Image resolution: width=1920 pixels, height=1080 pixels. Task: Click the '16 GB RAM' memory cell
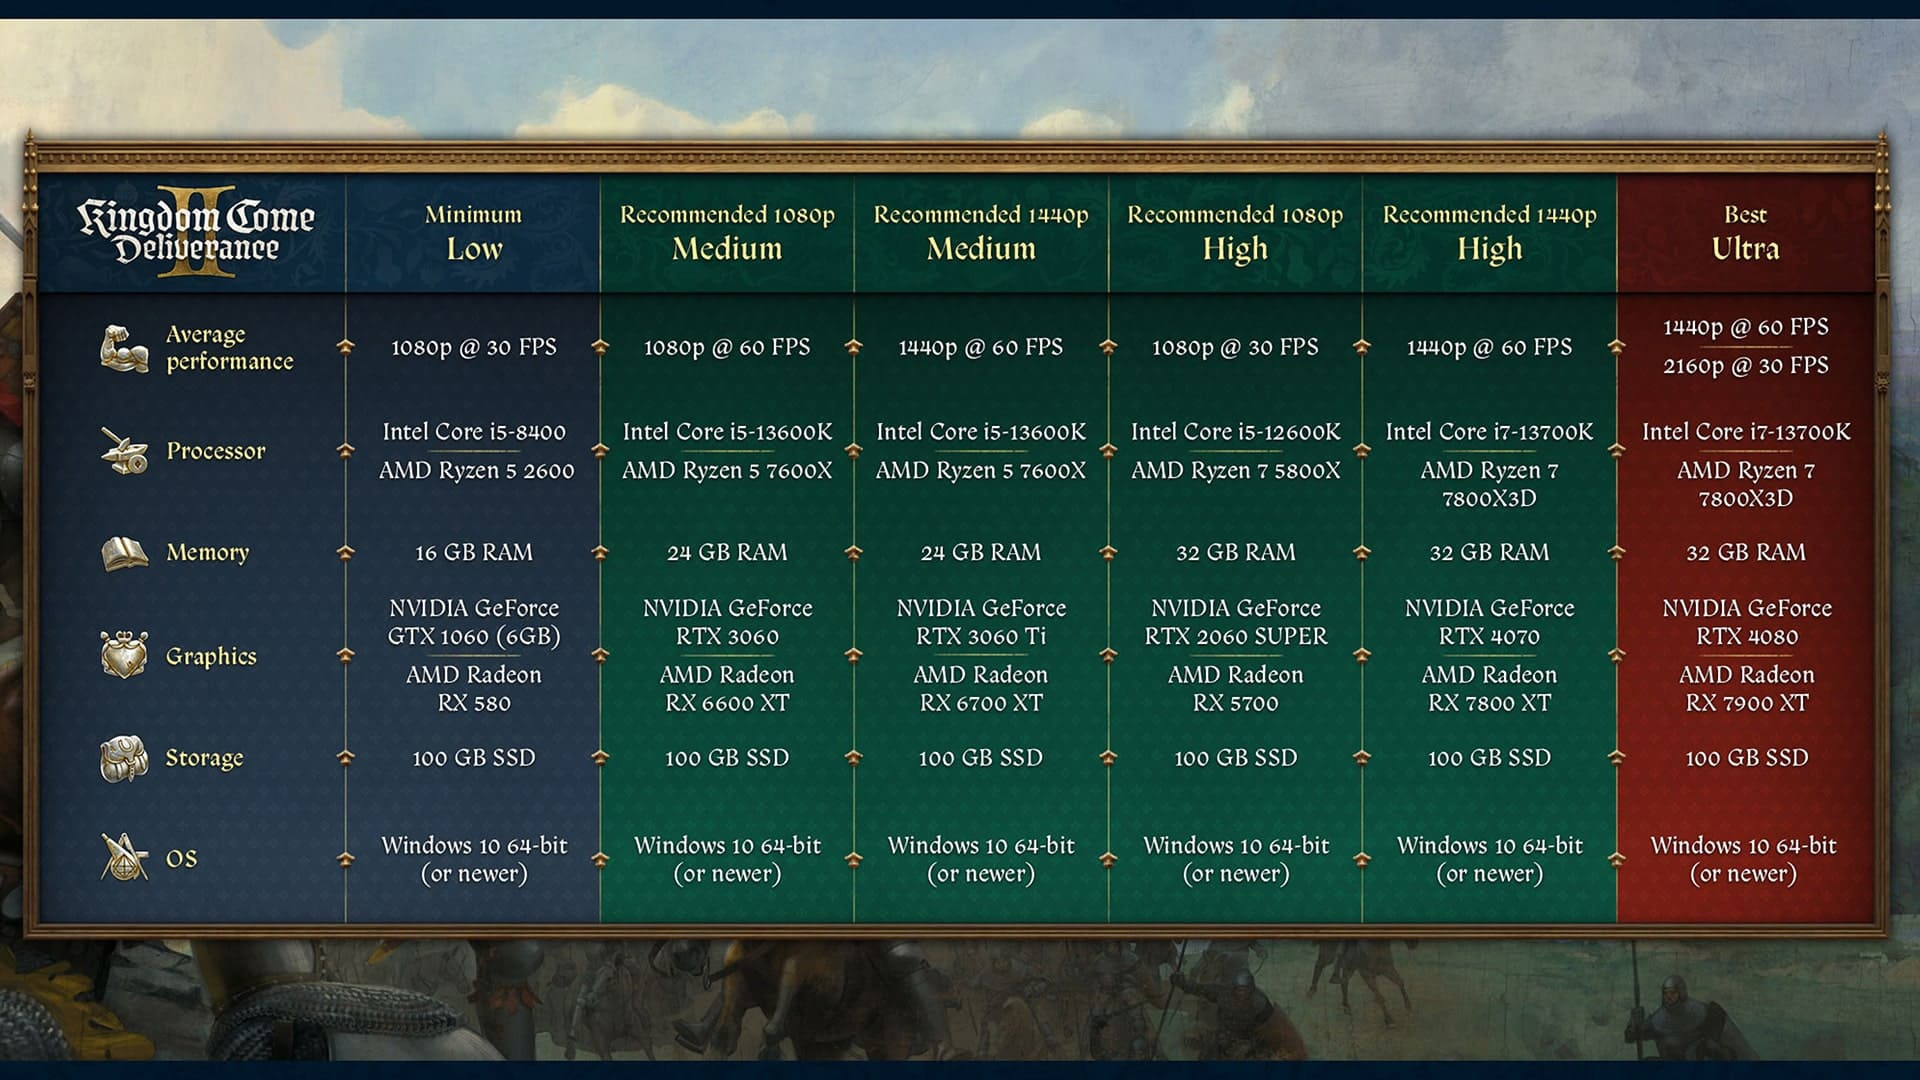coord(474,552)
